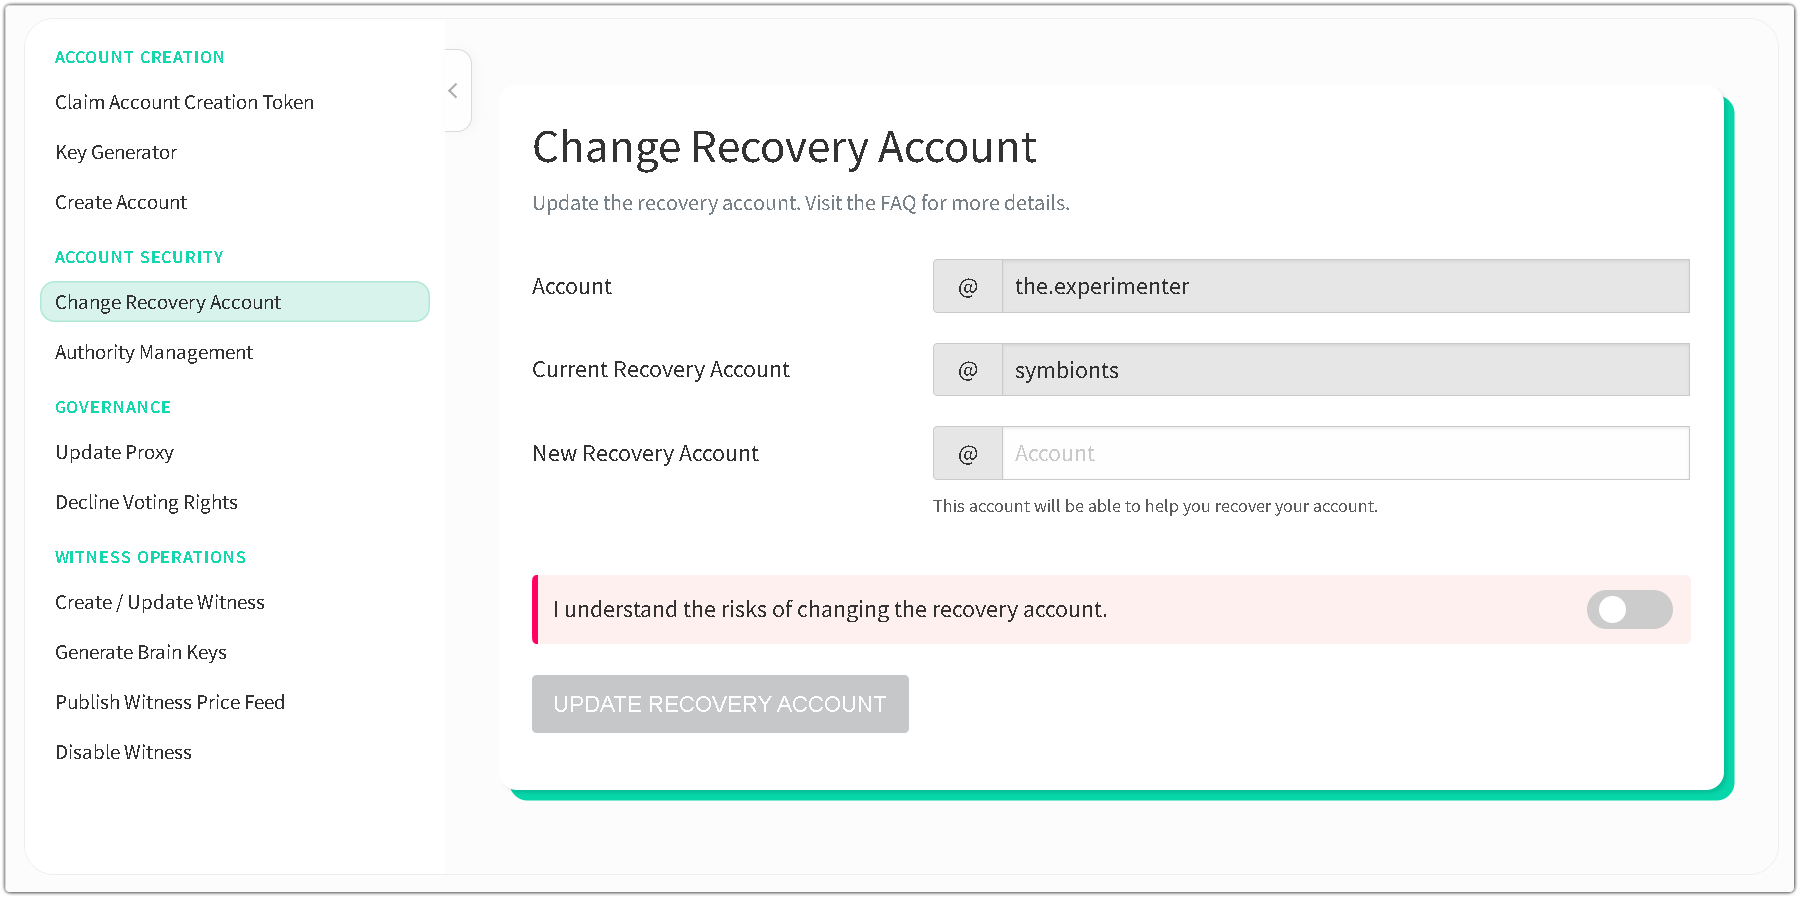Open Claim Account Creation Token page

(184, 102)
